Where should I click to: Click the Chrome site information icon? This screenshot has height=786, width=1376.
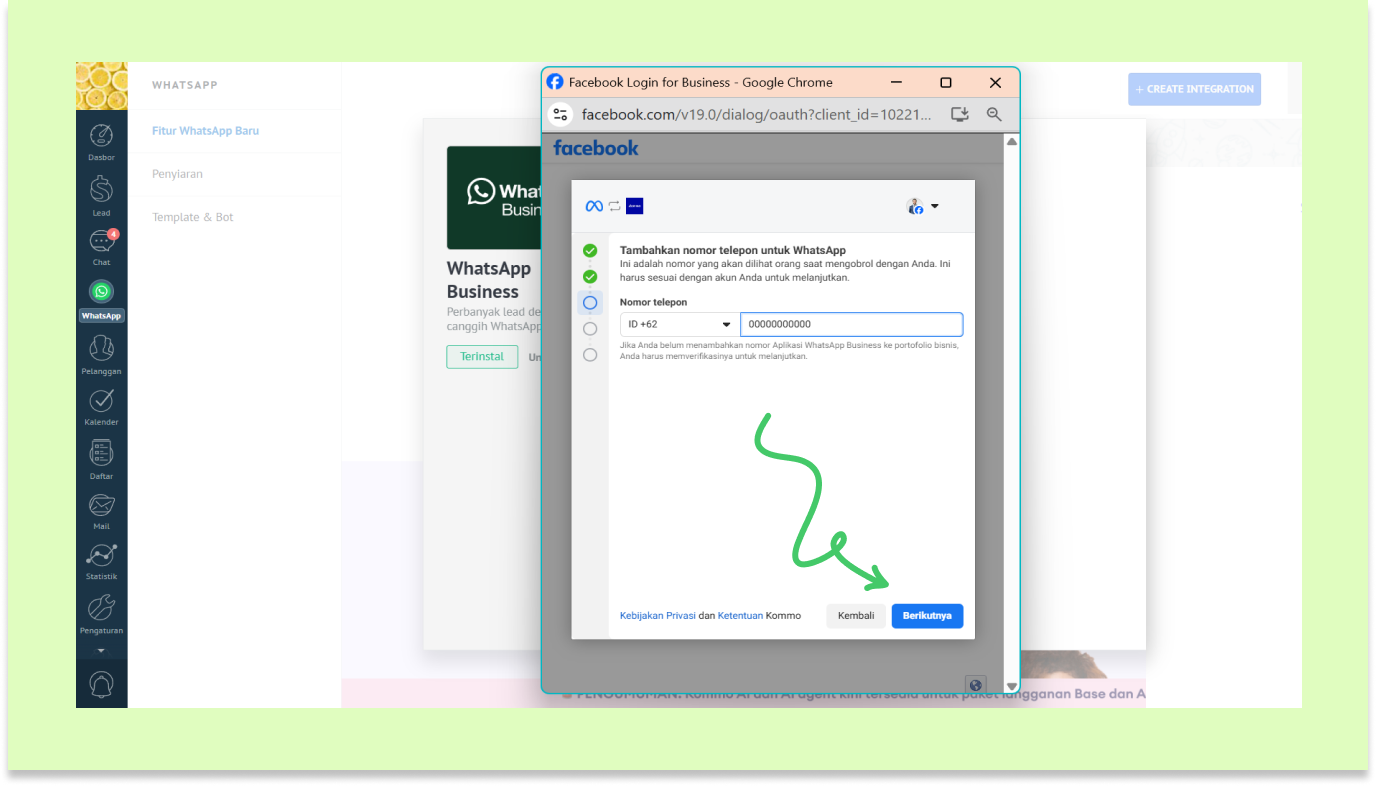click(x=560, y=115)
